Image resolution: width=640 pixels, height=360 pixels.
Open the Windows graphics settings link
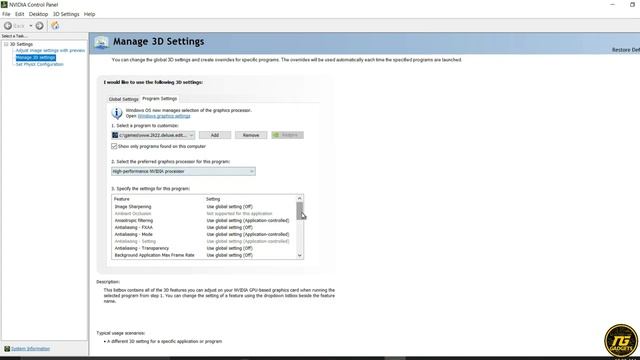tap(164, 116)
